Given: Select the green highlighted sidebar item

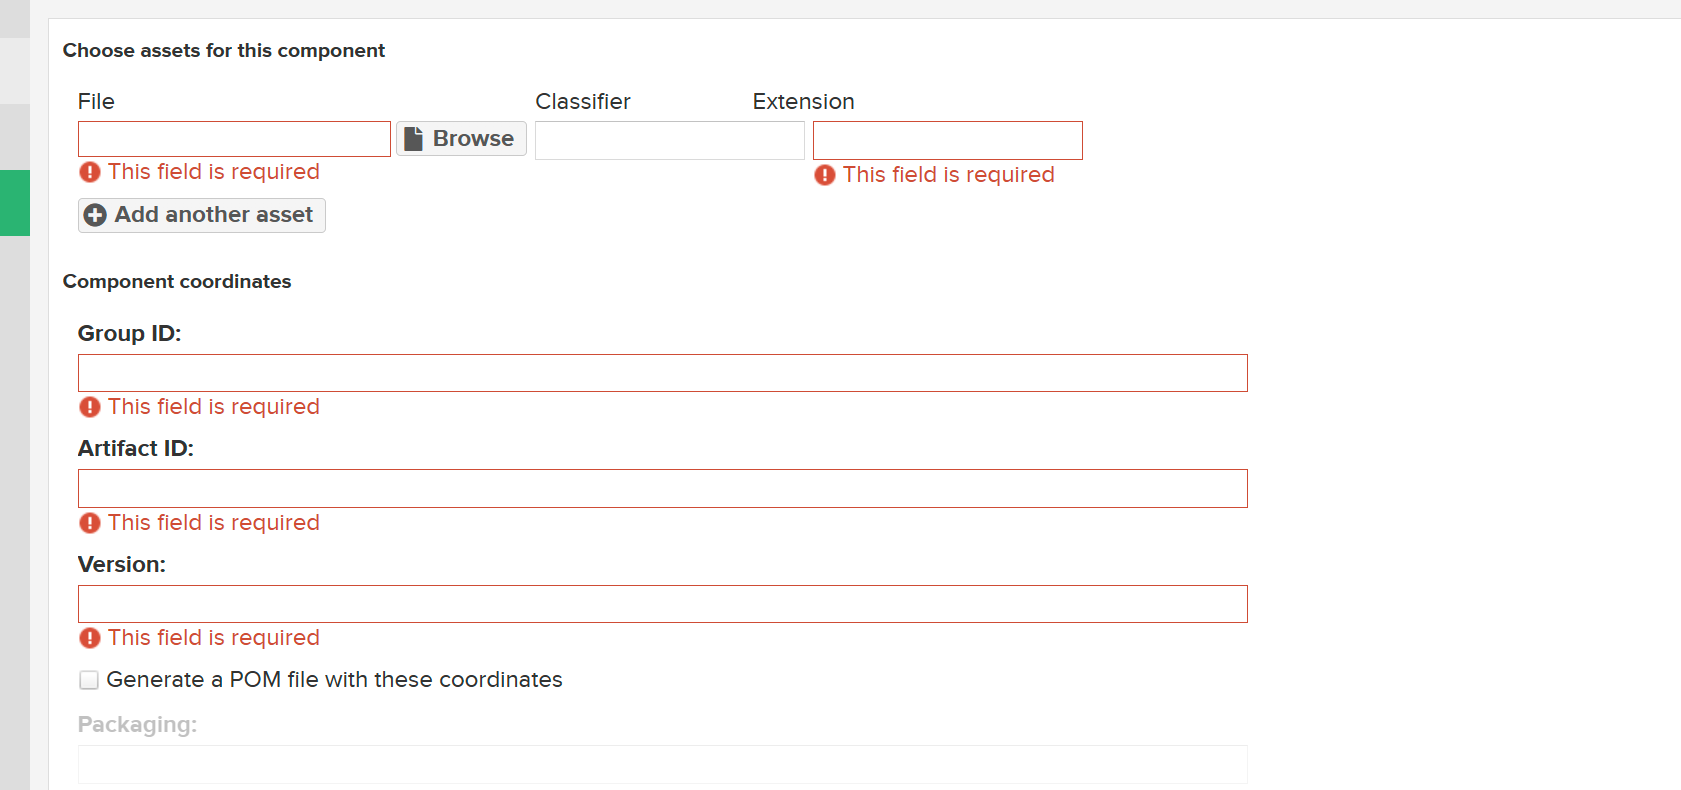Looking at the screenshot, I should (x=15, y=203).
